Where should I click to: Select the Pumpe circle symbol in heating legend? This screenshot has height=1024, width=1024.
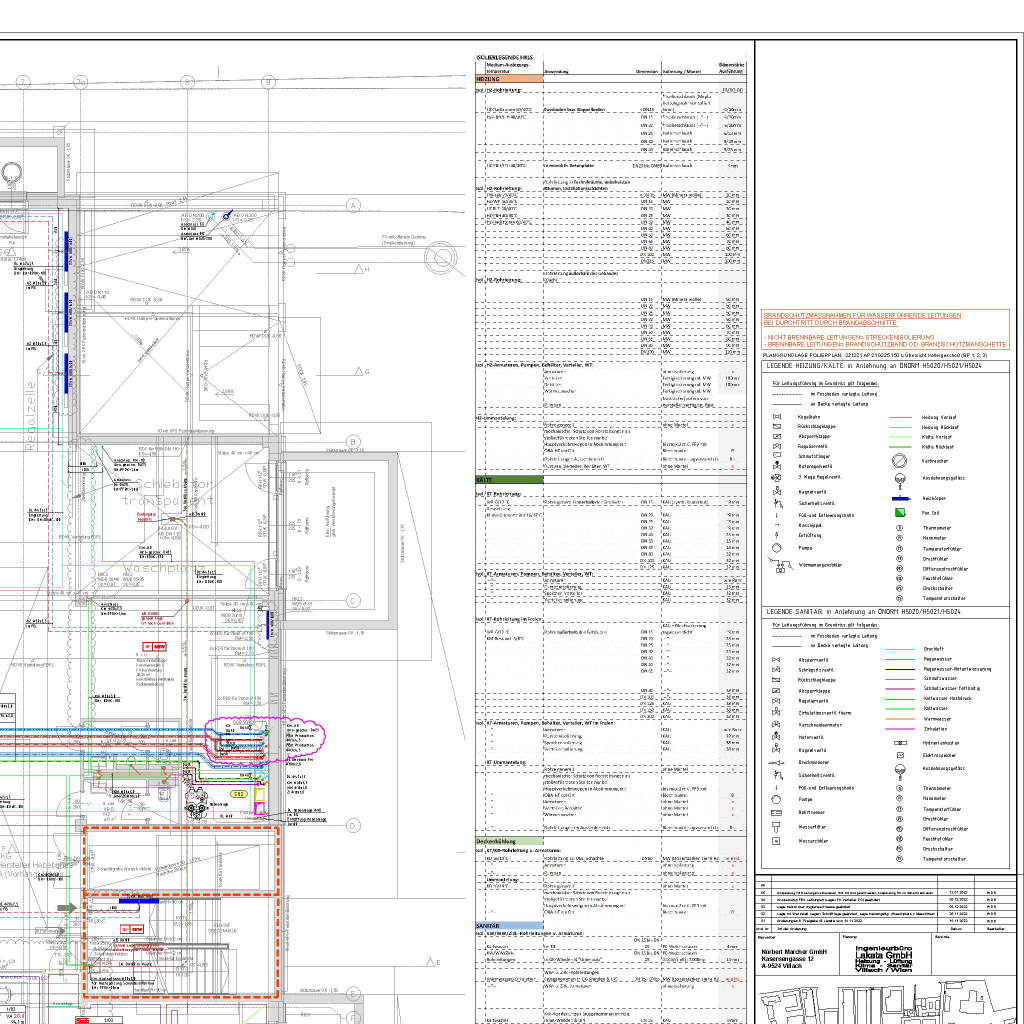(775, 548)
